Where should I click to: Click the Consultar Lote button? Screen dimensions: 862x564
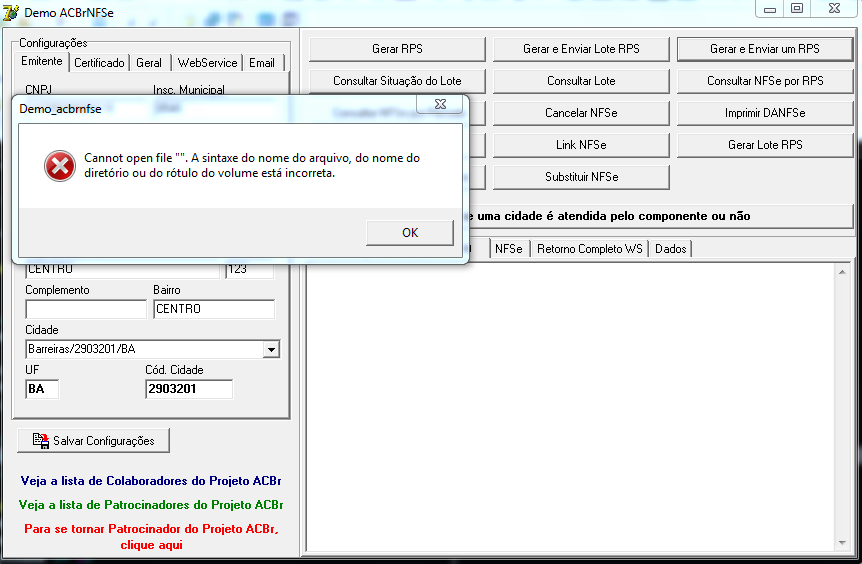click(x=581, y=81)
